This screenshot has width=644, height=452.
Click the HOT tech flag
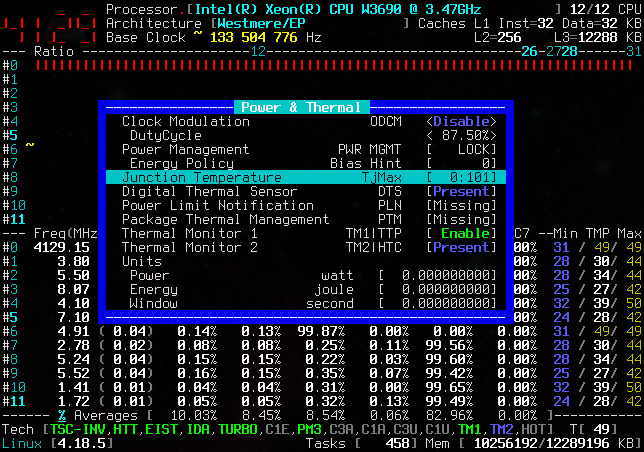pyautogui.click(x=533, y=429)
